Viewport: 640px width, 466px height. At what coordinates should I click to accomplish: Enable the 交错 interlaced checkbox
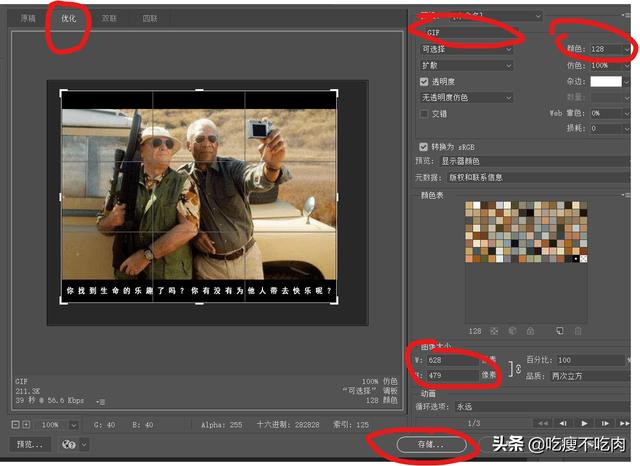tap(424, 114)
